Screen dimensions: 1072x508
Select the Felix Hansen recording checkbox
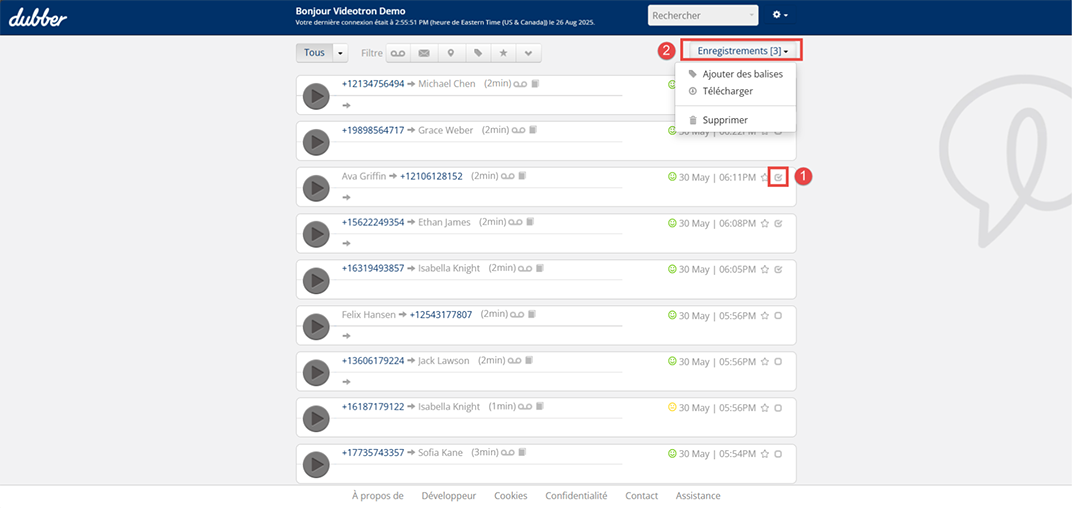778,316
